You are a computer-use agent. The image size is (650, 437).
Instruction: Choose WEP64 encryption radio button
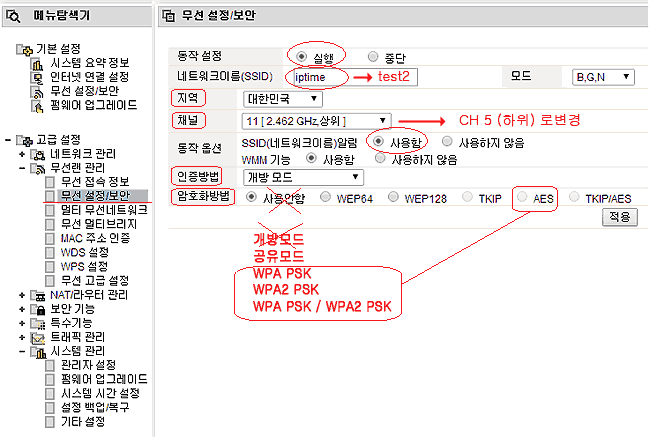point(325,197)
